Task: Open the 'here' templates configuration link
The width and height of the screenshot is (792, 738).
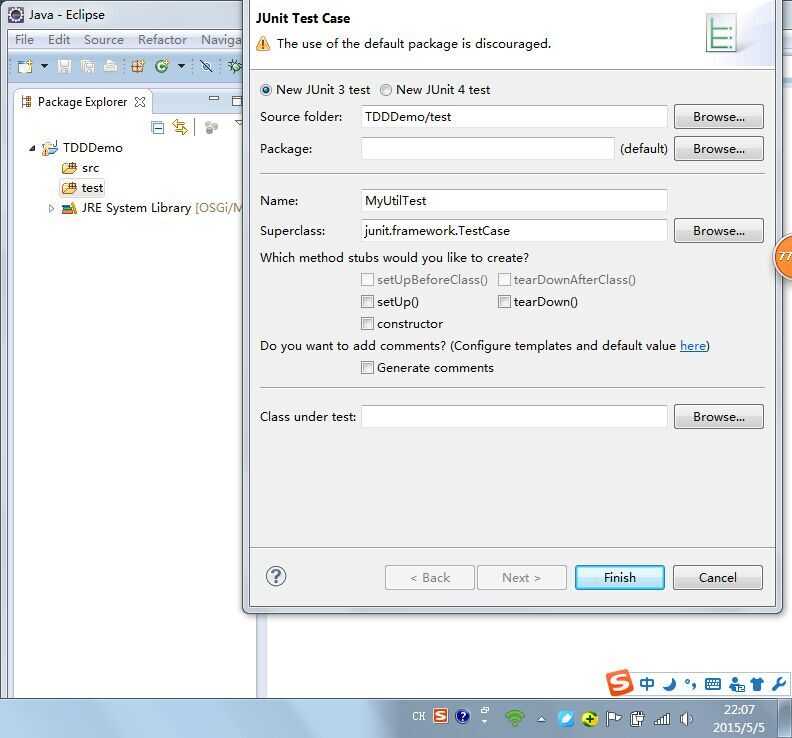Action: point(692,346)
